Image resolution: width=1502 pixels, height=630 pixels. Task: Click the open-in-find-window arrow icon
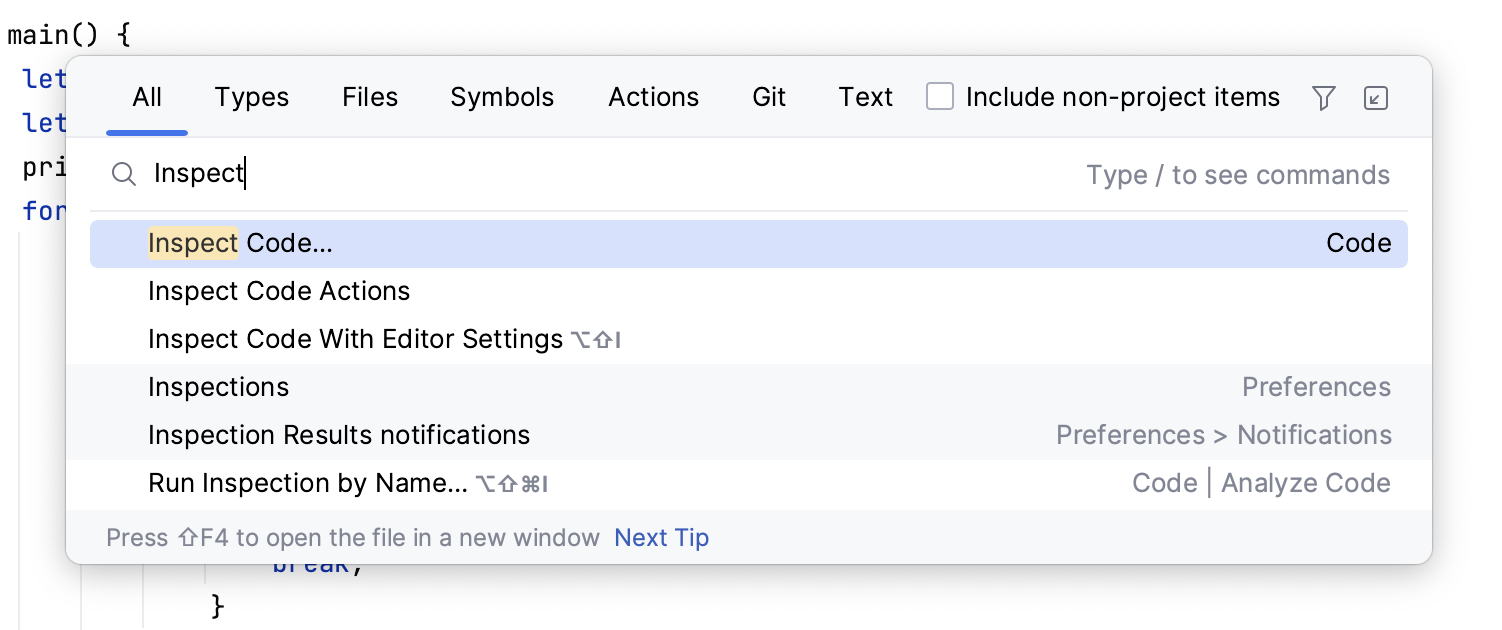[1376, 97]
